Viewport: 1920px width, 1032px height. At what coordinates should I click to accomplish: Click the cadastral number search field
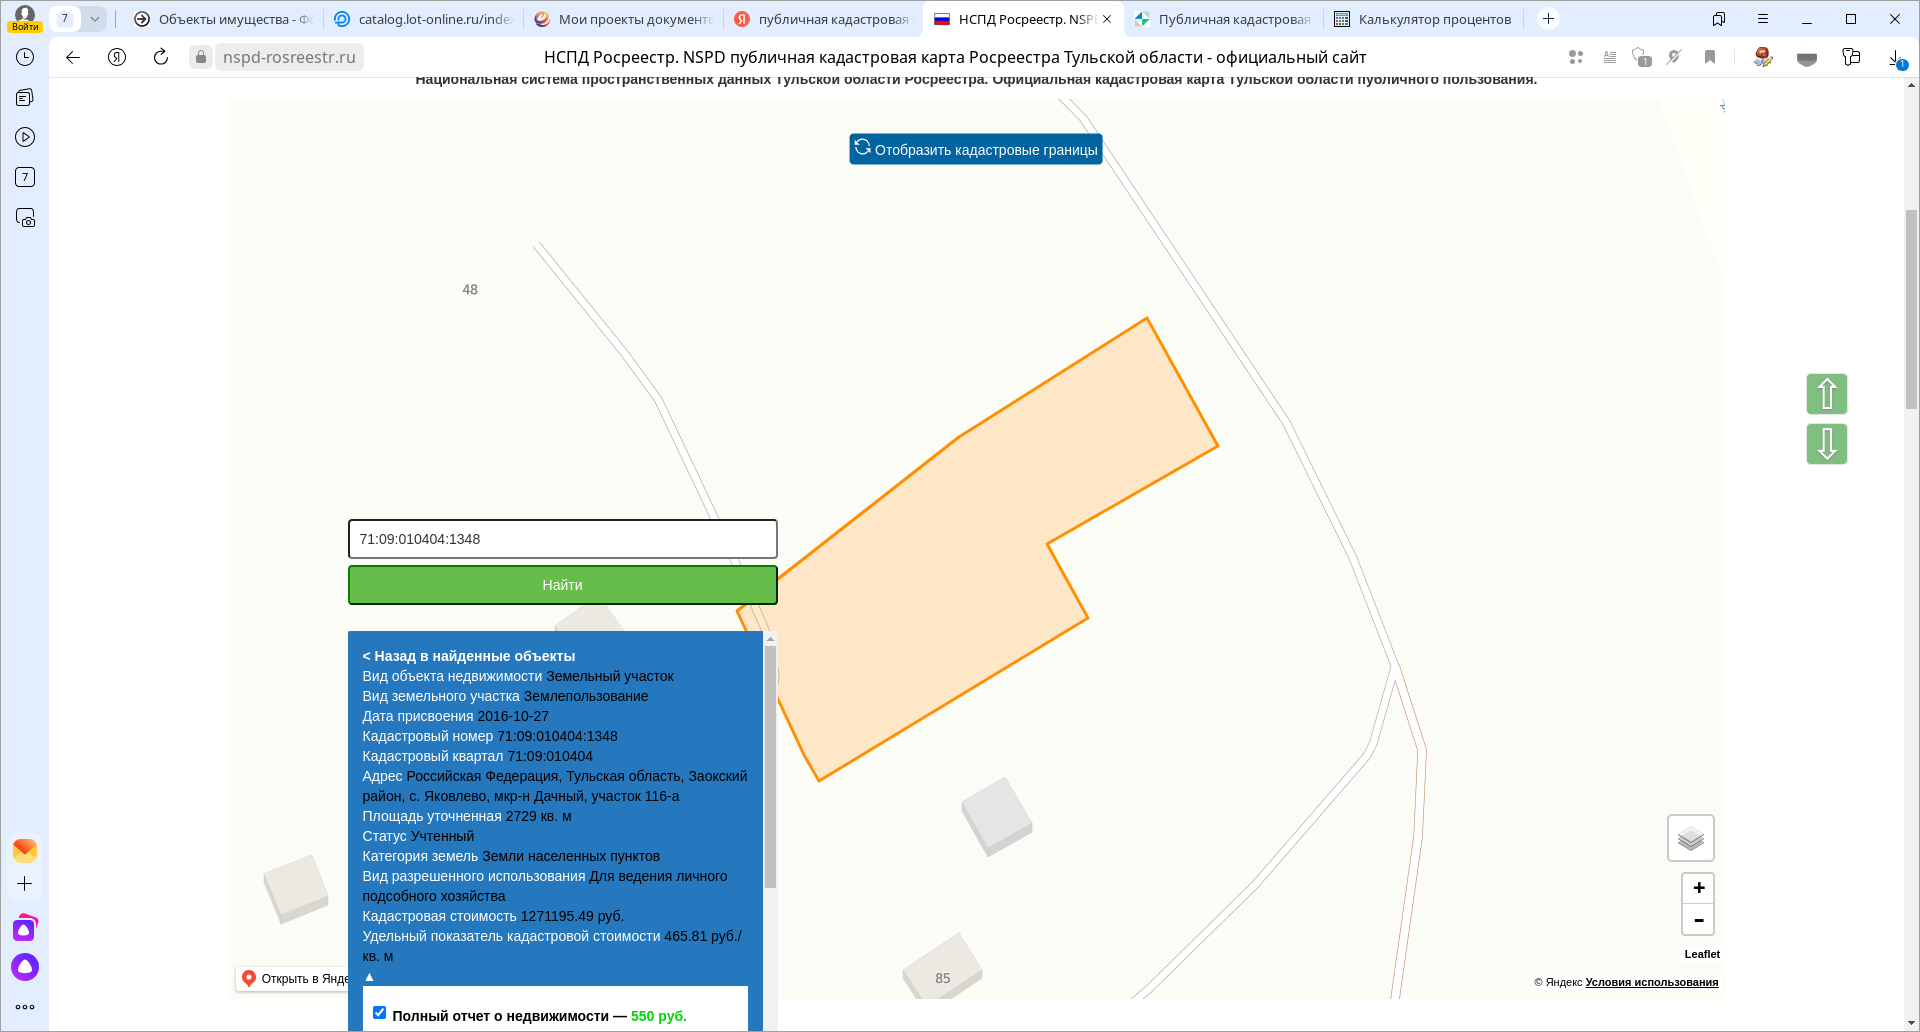pos(562,539)
